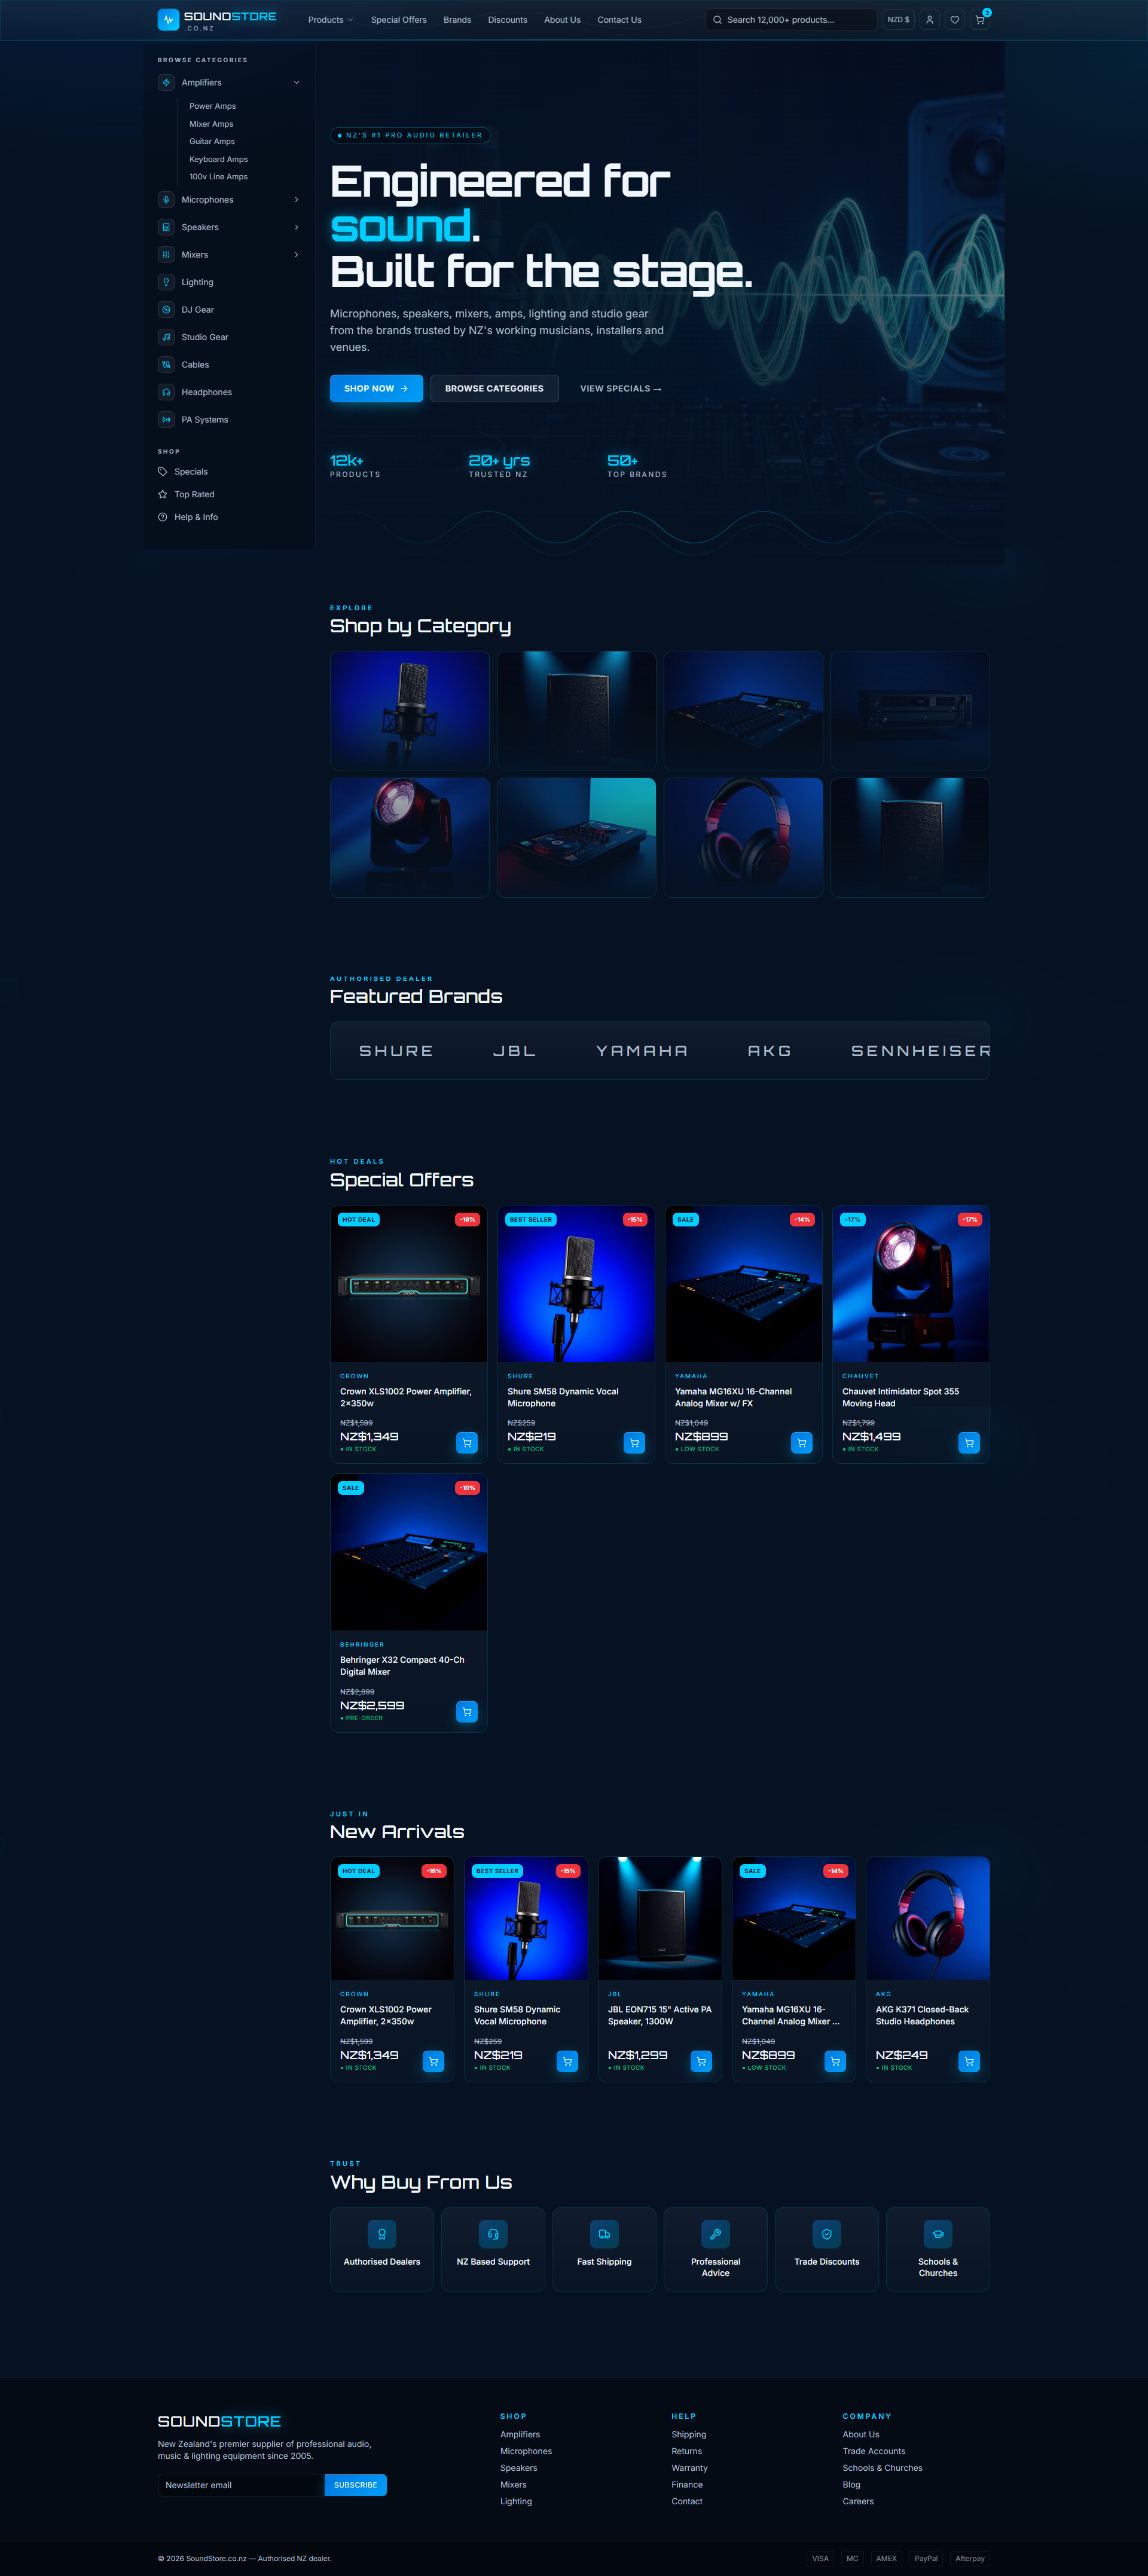This screenshot has height=2576, width=1148.
Task: Click the Schools & Churches graduation cap icon
Action: click(x=938, y=2234)
